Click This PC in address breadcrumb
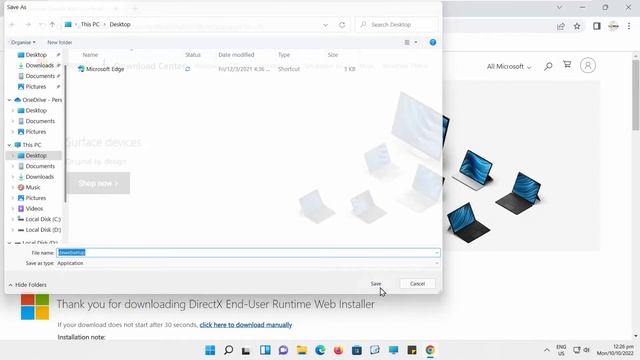This screenshot has width=640, height=360. click(90, 24)
